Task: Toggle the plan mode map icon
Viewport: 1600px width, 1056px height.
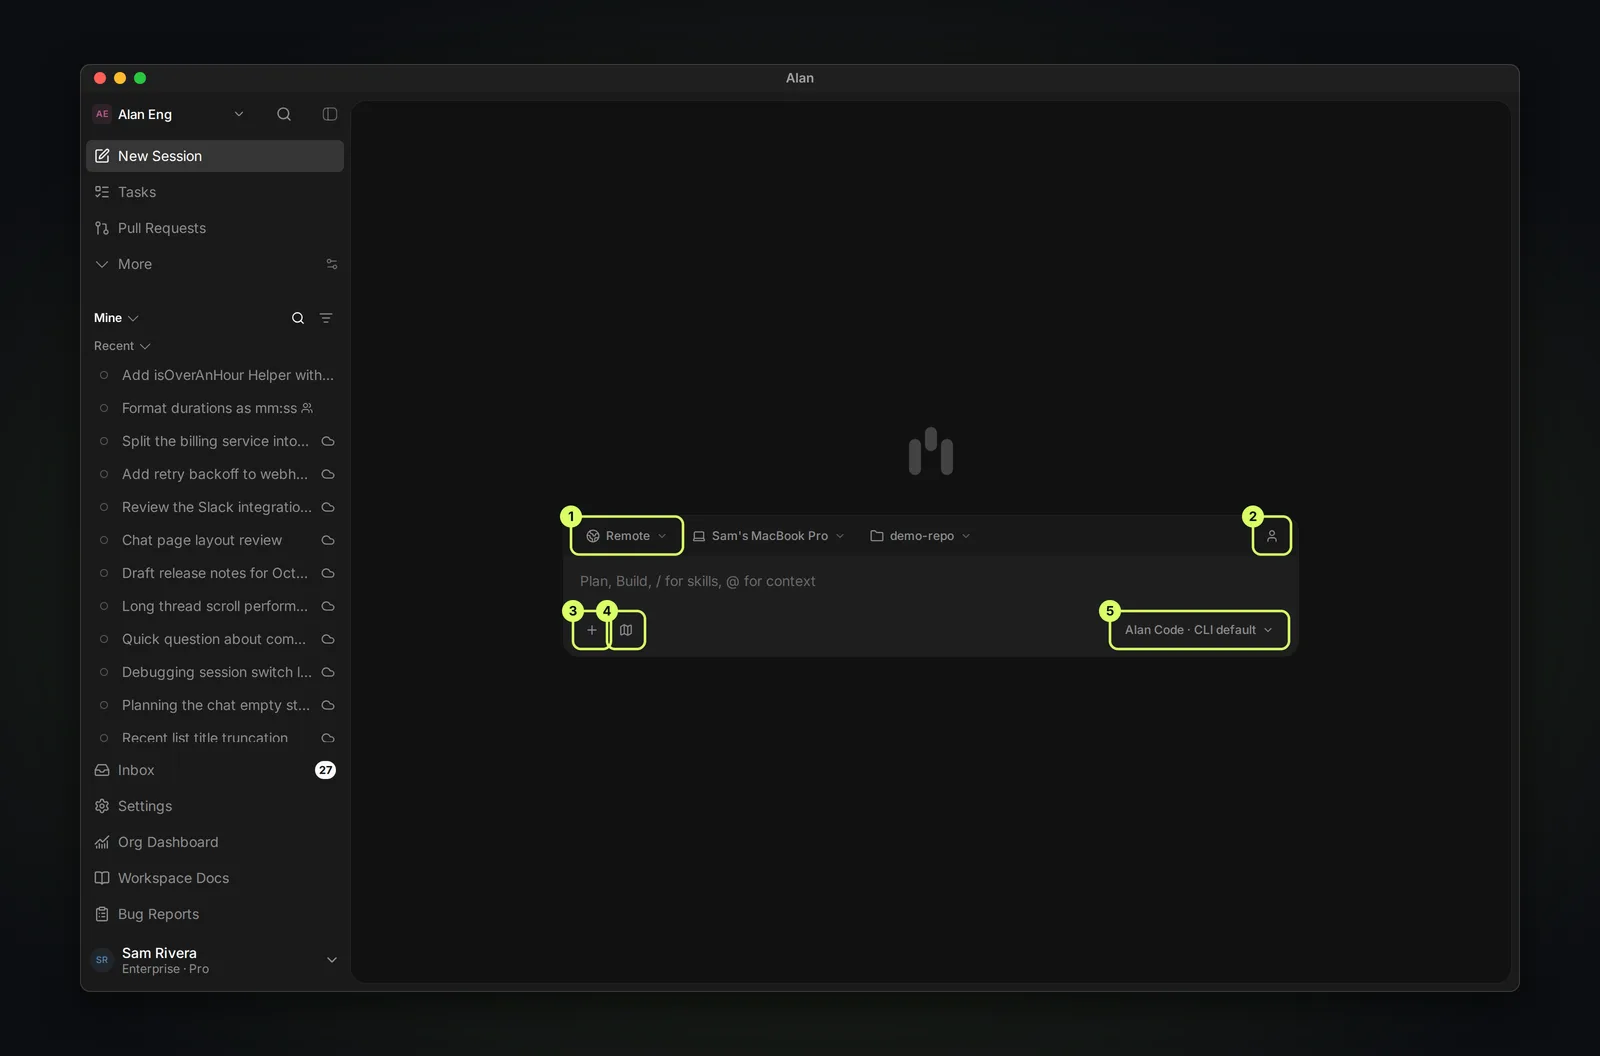Action: click(x=626, y=630)
